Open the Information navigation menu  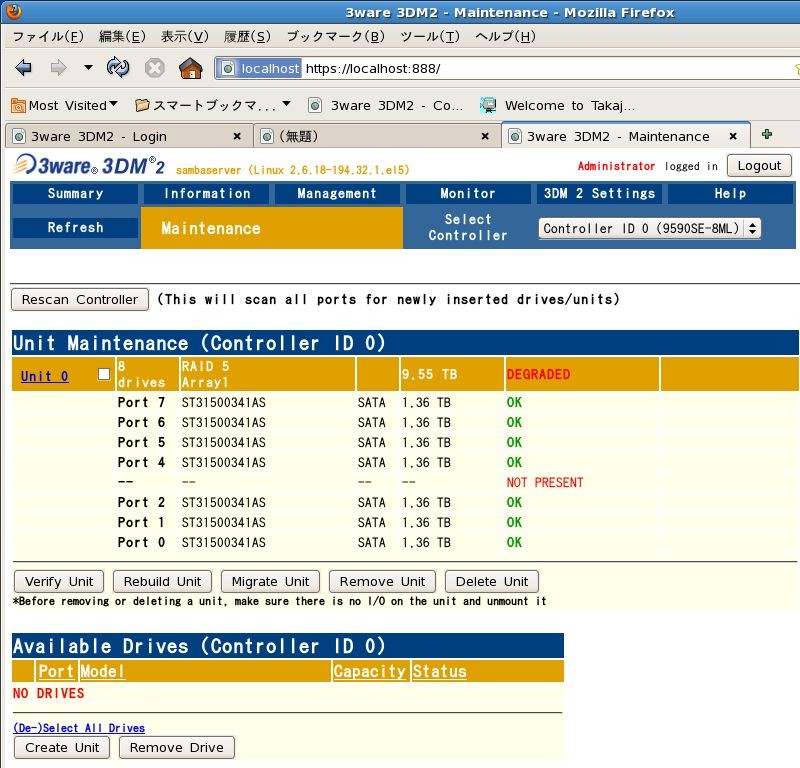point(207,193)
